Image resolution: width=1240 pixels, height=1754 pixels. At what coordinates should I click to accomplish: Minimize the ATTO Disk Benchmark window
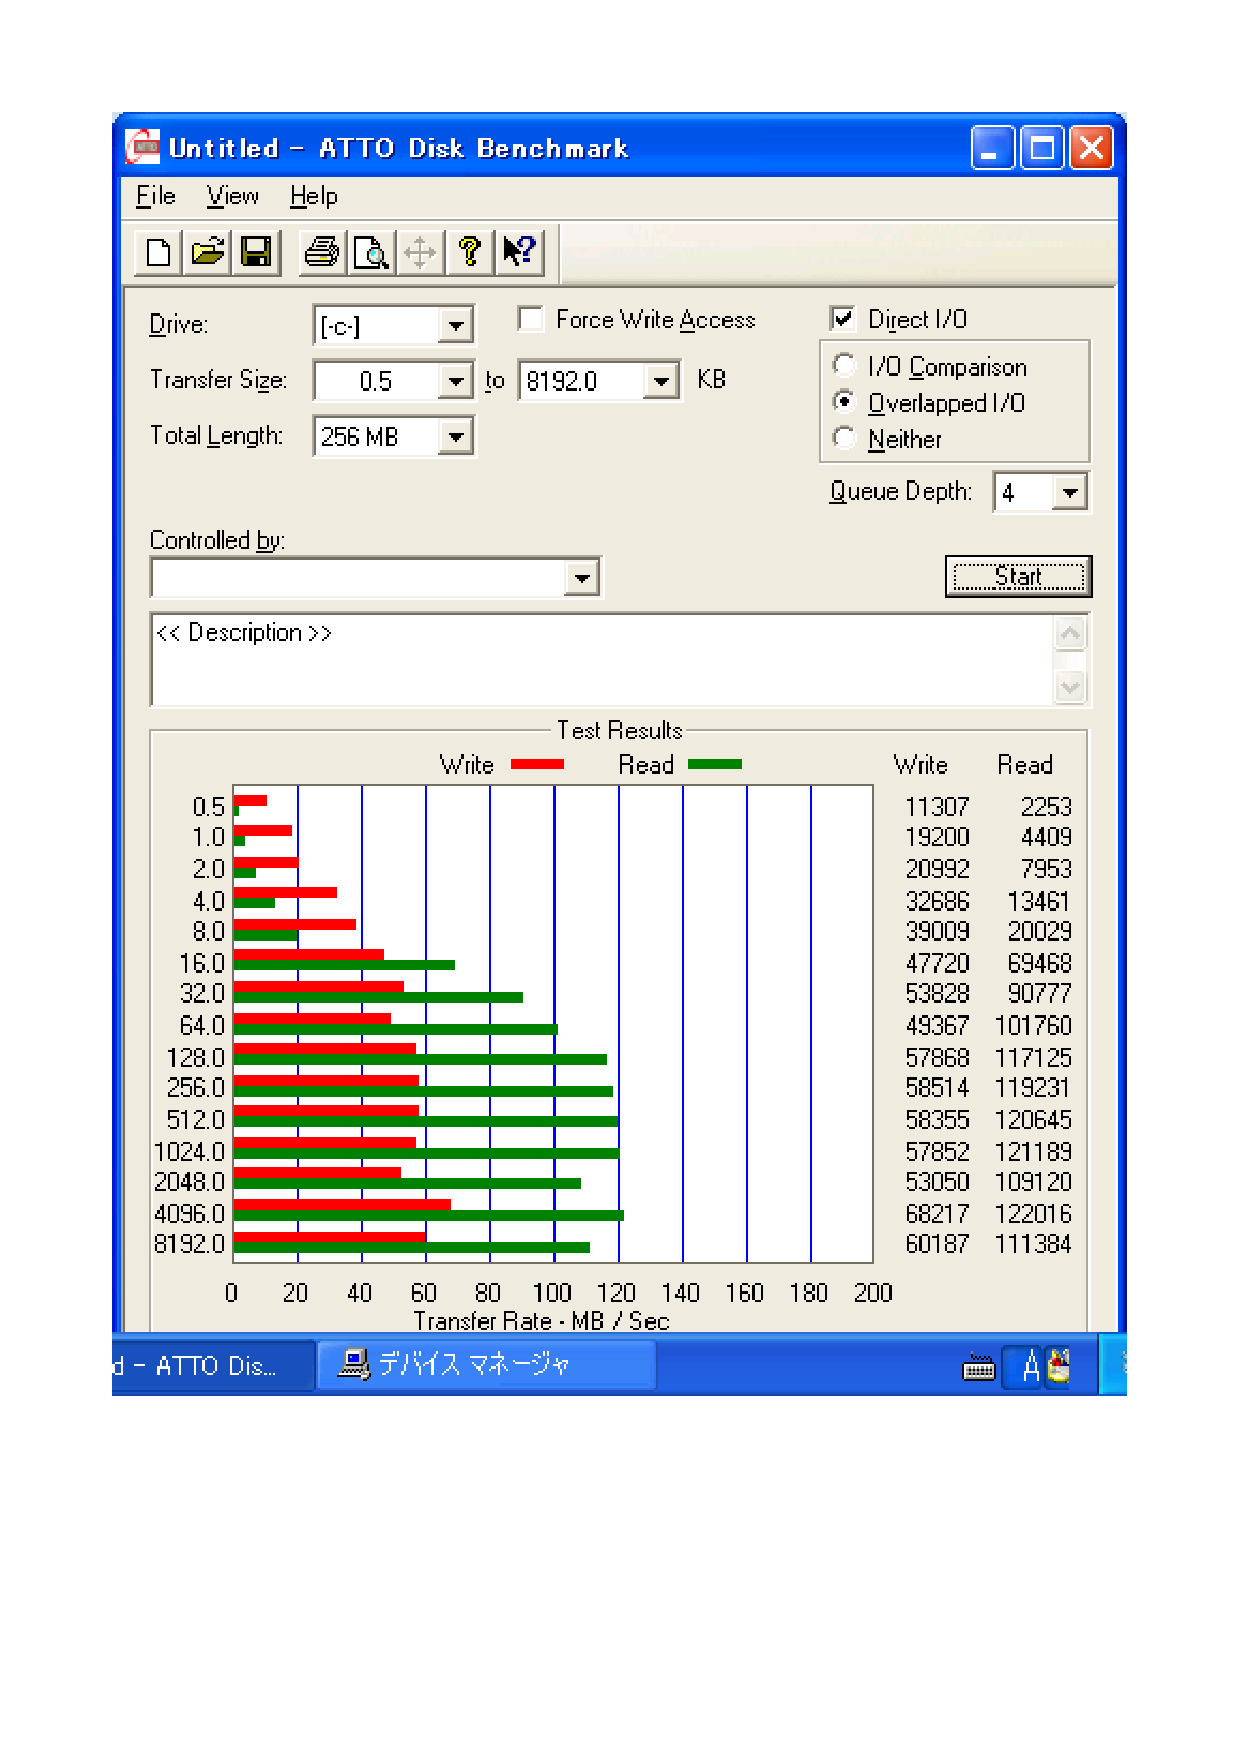[x=992, y=149]
